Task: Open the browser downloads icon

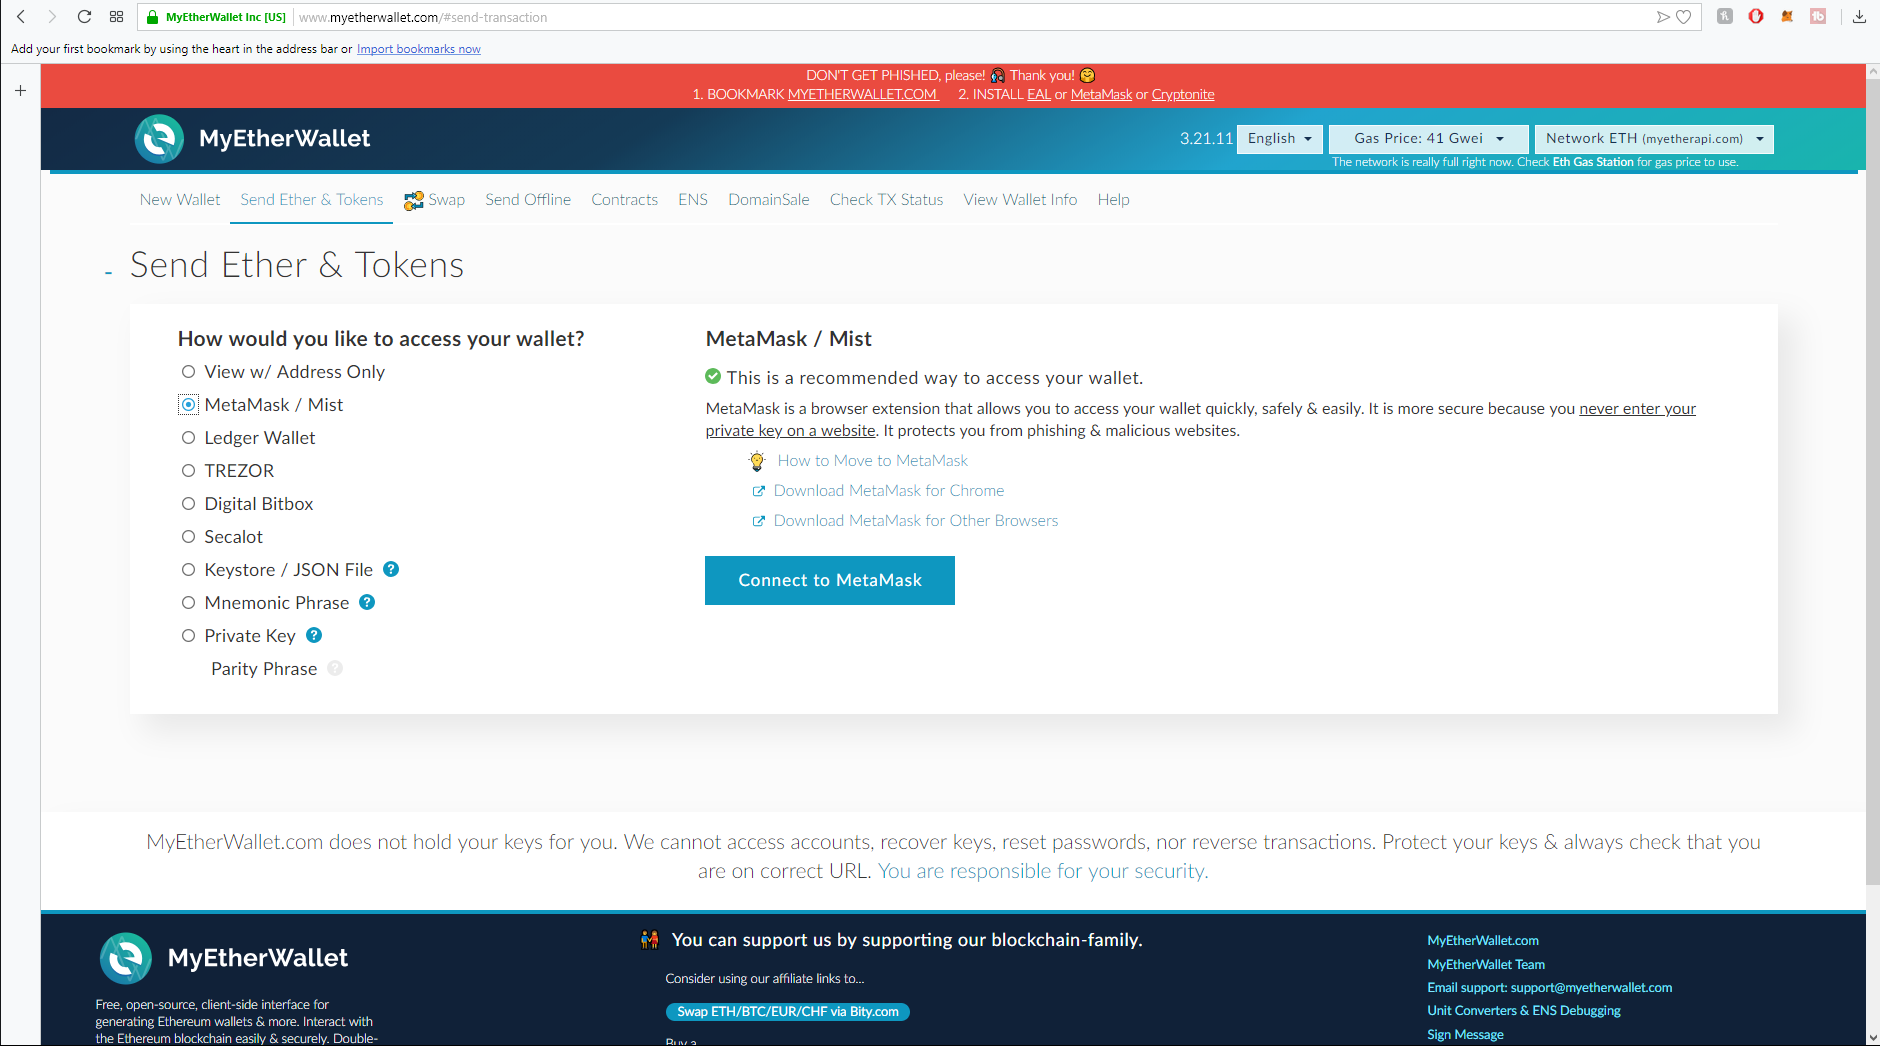Action: pyautogui.click(x=1859, y=16)
